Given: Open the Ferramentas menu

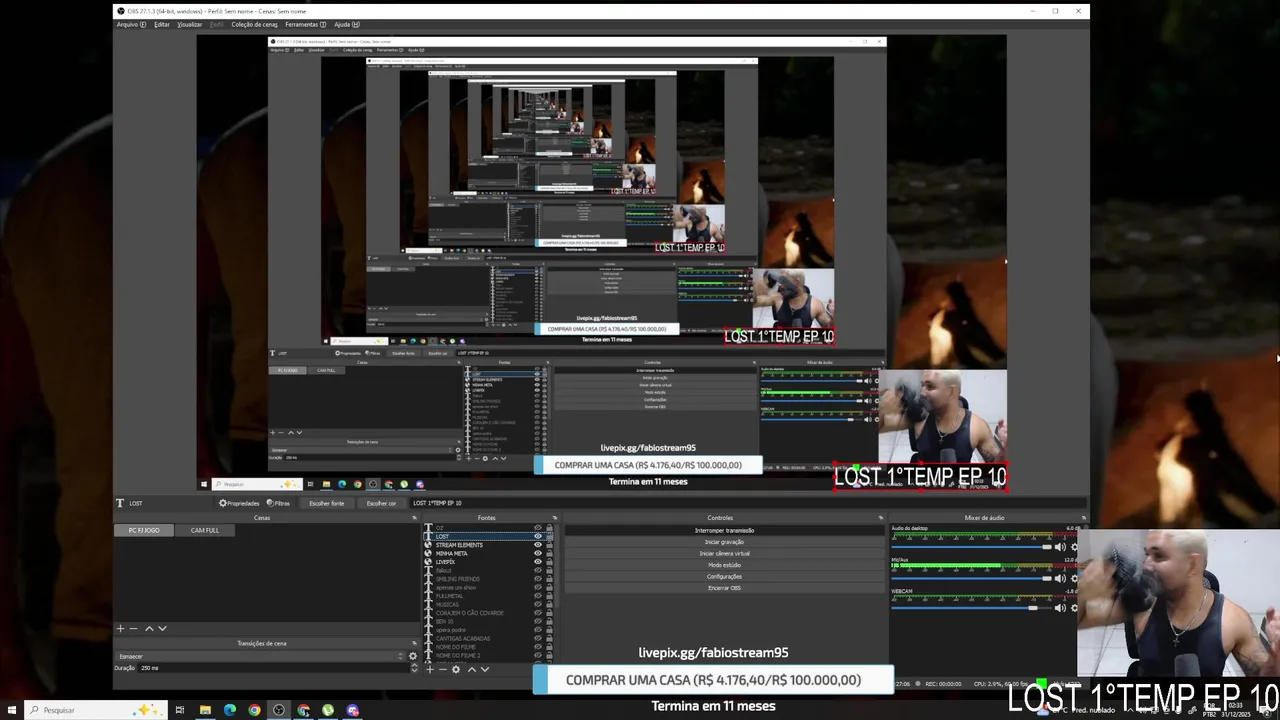Looking at the screenshot, I should pyautogui.click(x=304, y=24).
